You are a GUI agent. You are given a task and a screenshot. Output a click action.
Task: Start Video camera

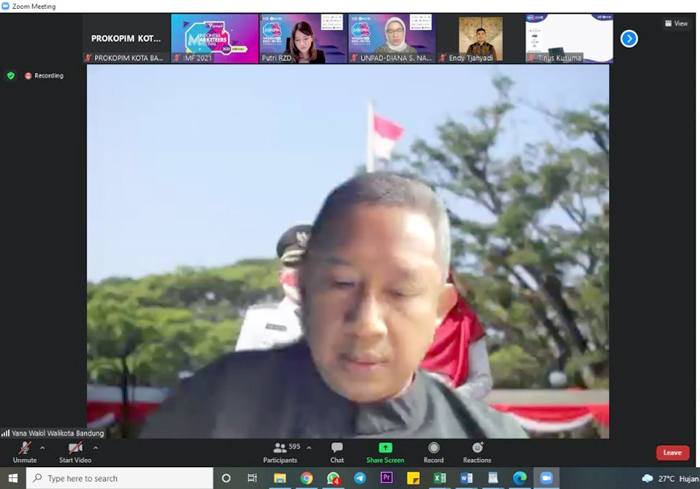click(x=74, y=450)
